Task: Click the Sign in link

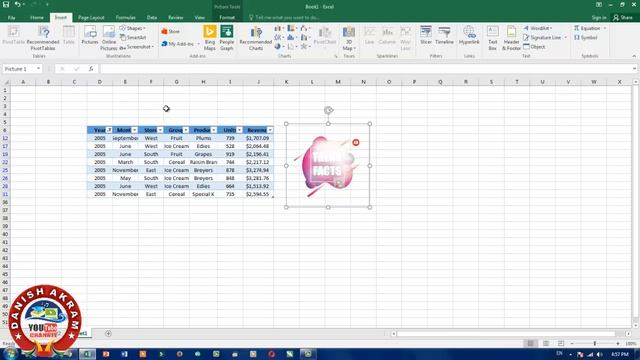Action: (599, 18)
